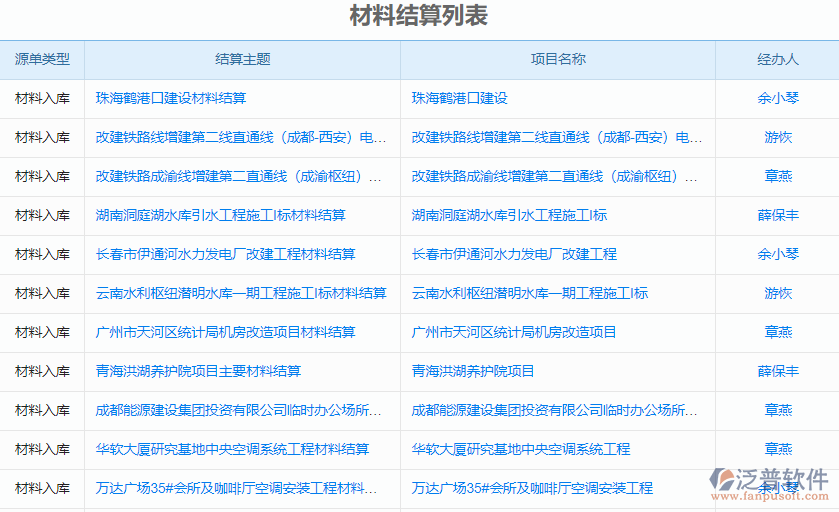The height and width of the screenshot is (512, 839).
Task: Open 湖南洞庭湖水库引水工程施工I标材料结算
Action: tap(220, 216)
